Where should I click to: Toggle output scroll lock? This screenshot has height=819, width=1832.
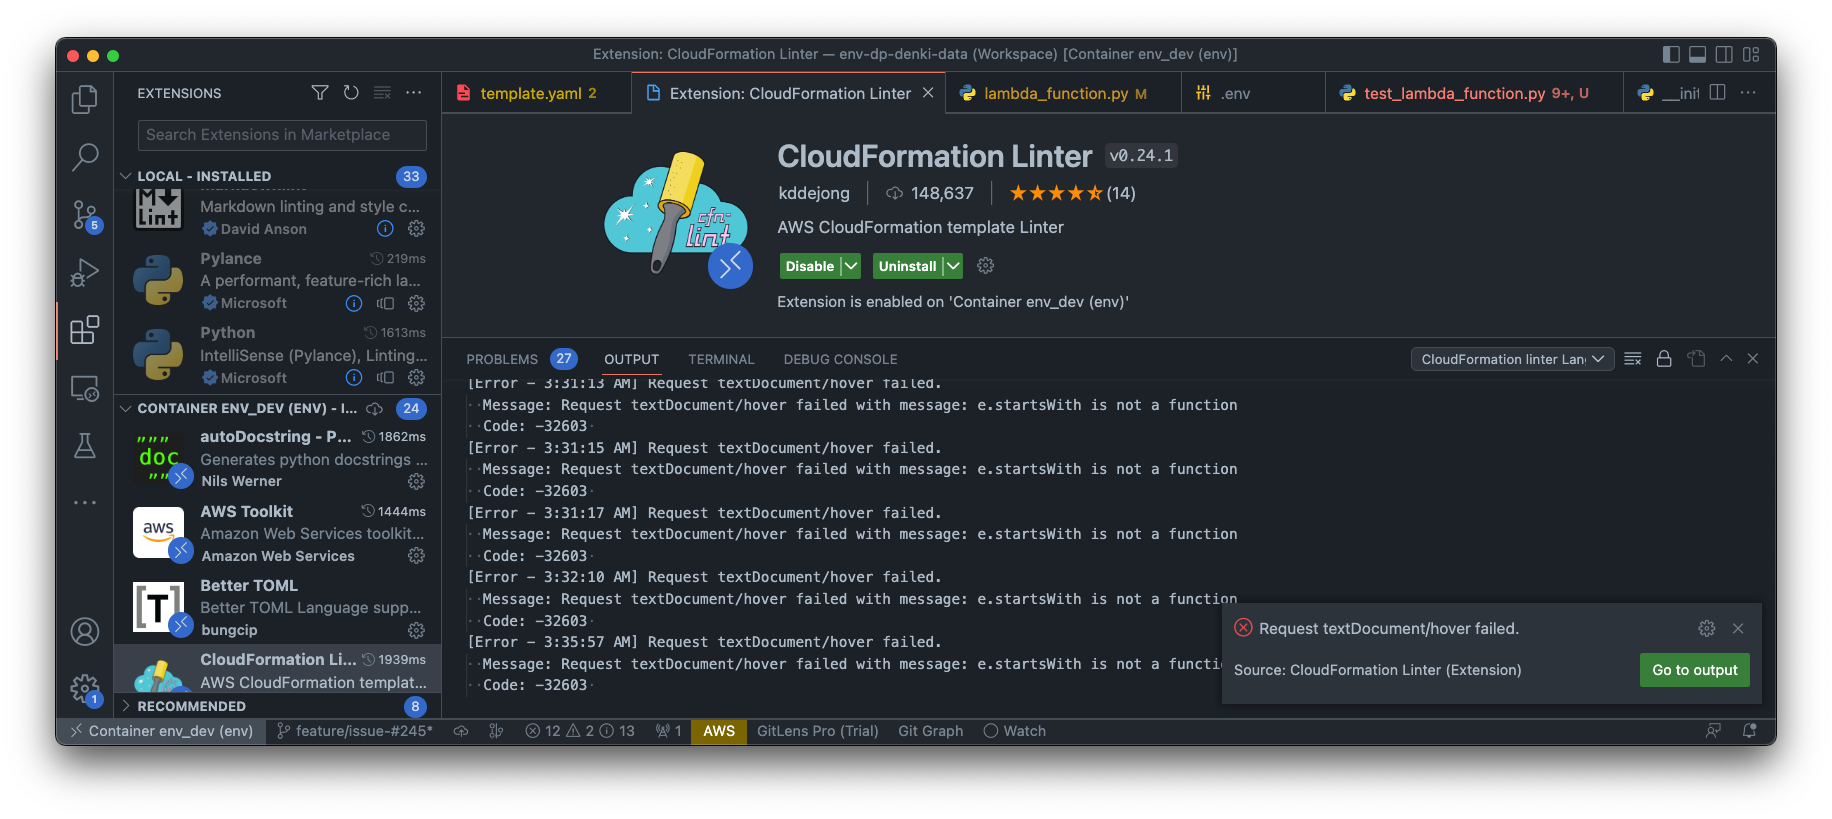1664,359
